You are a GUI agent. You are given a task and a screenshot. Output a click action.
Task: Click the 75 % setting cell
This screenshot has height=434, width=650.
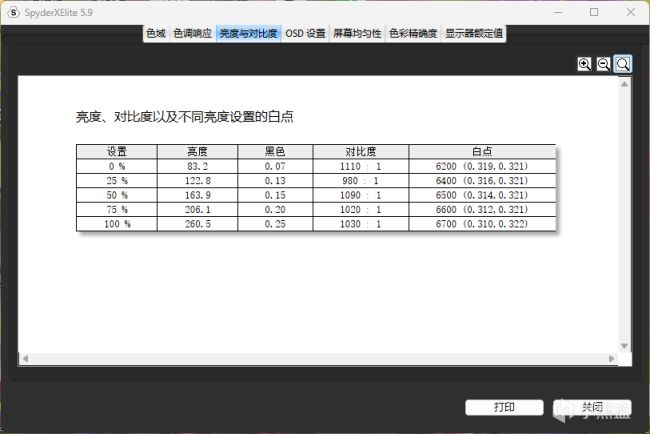pos(117,210)
